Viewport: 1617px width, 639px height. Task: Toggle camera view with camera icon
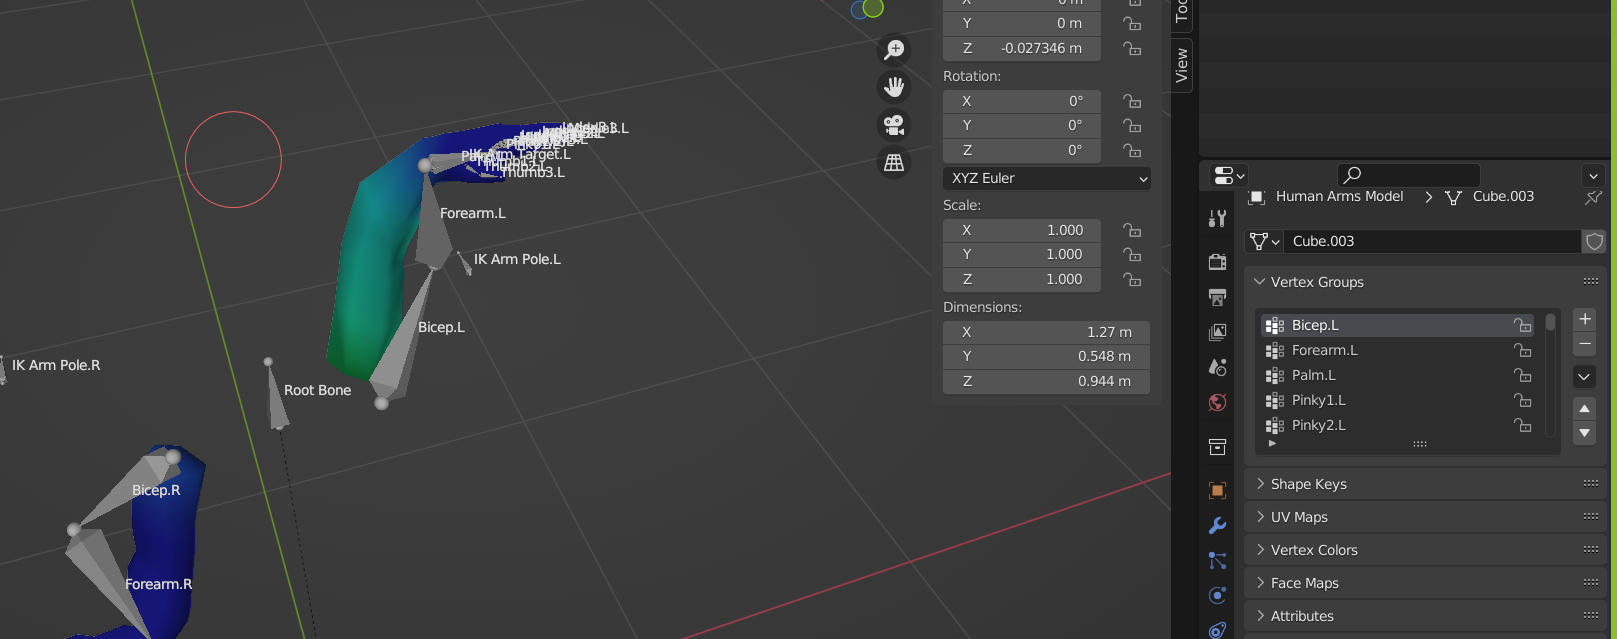tap(894, 125)
